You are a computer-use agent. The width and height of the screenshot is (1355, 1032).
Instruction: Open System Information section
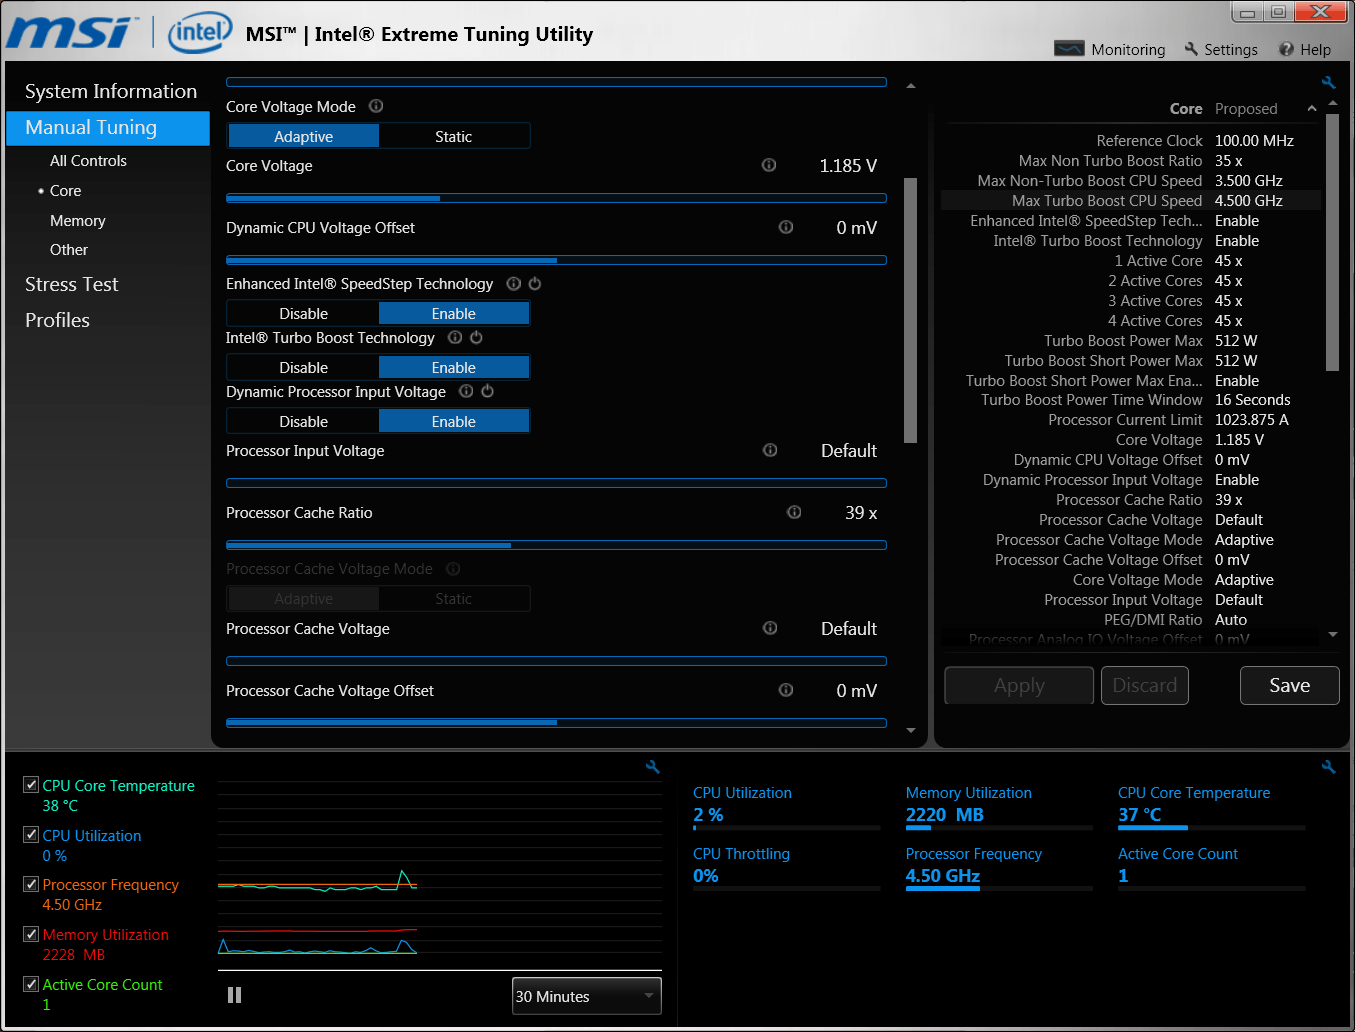[x=111, y=91]
